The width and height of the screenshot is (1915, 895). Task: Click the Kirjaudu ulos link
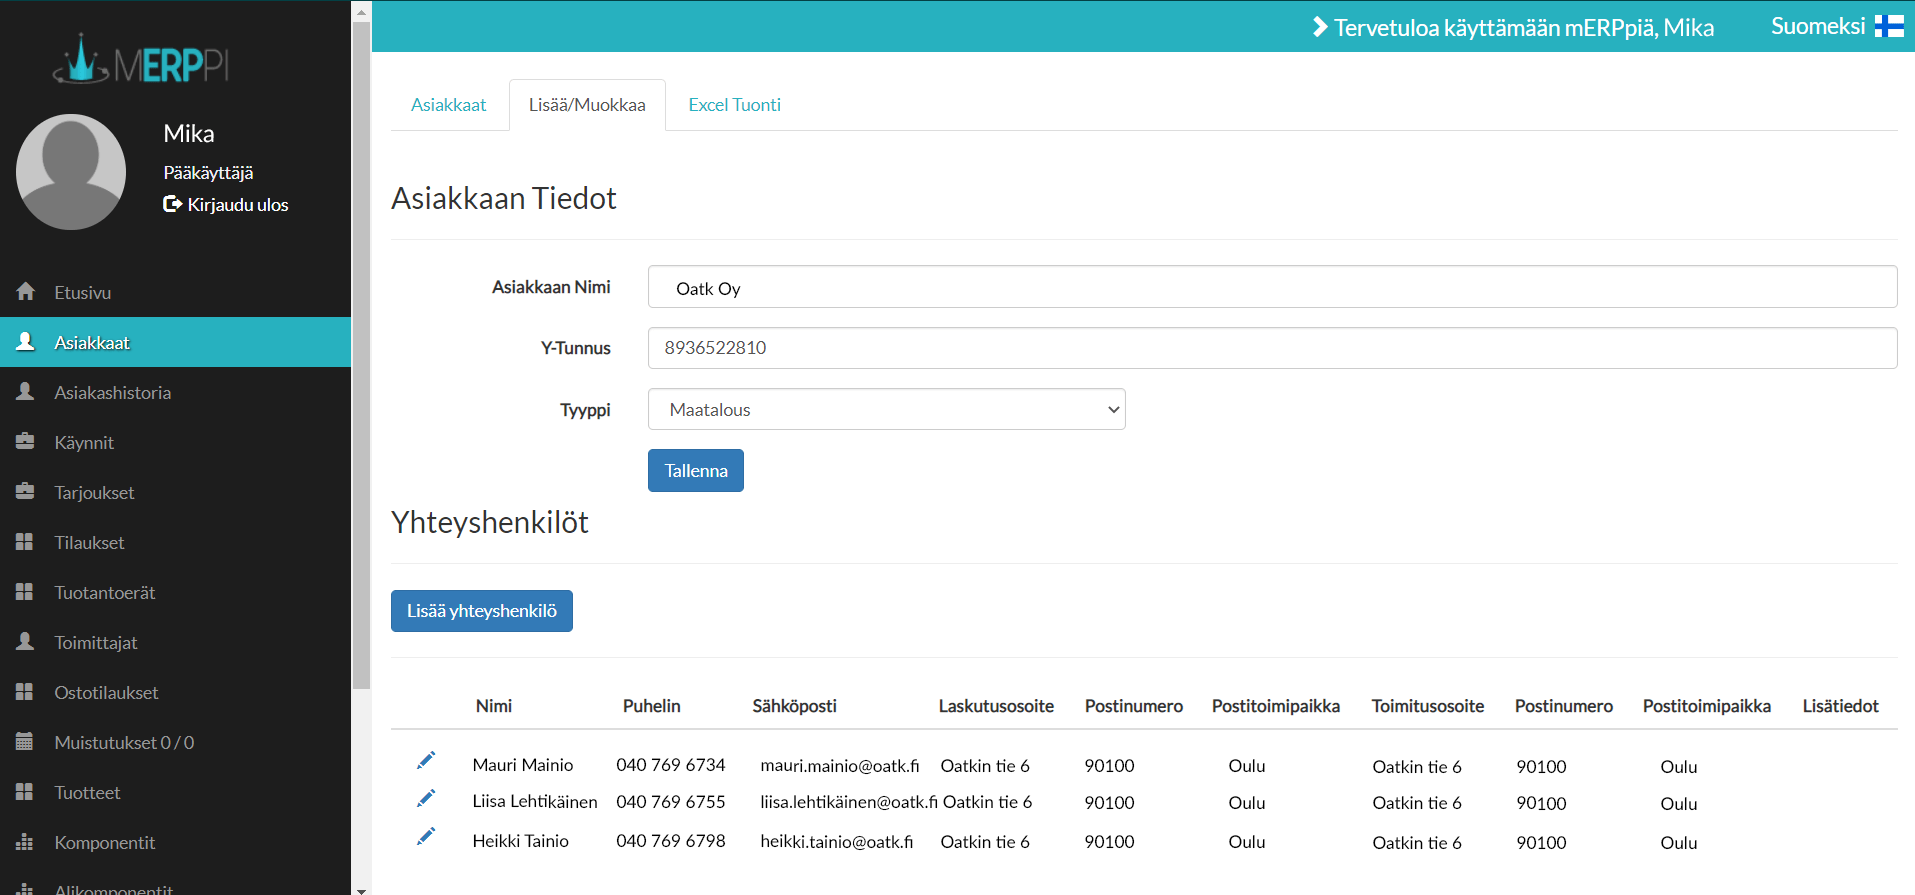pyautogui.click(x=226, y=204)
